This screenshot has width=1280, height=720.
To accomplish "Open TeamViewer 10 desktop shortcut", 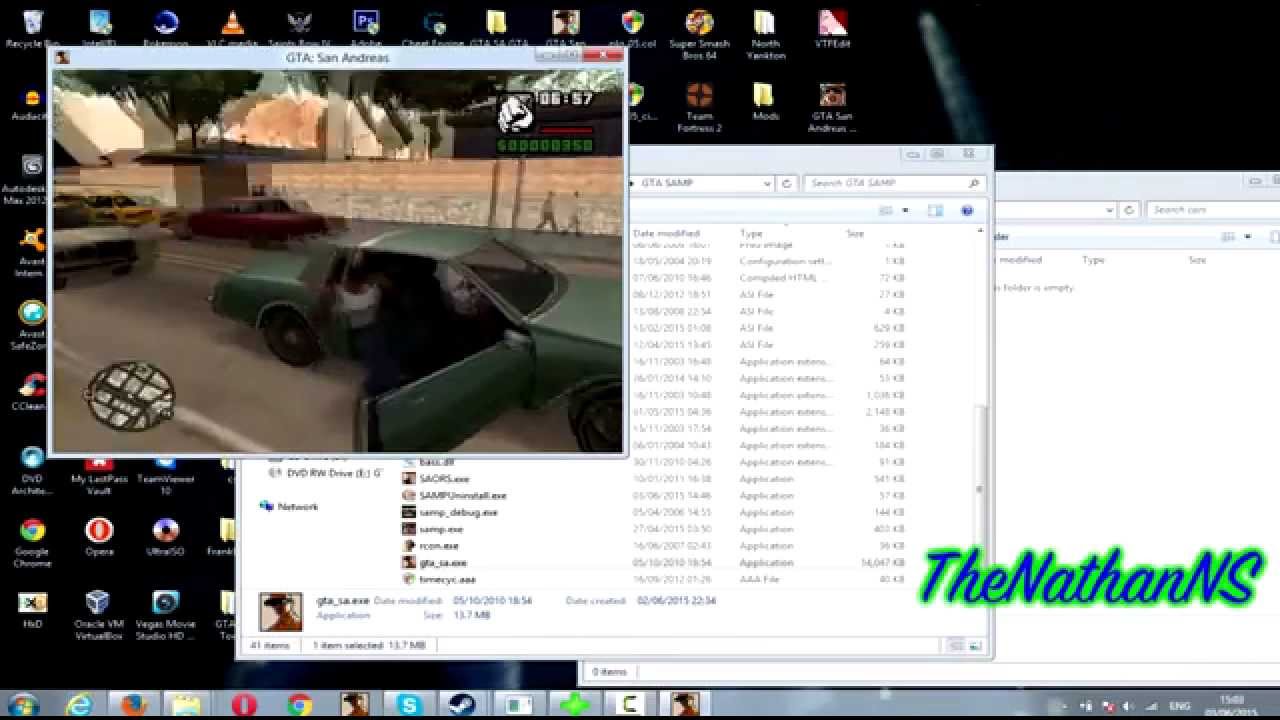I will pos(165,477).
